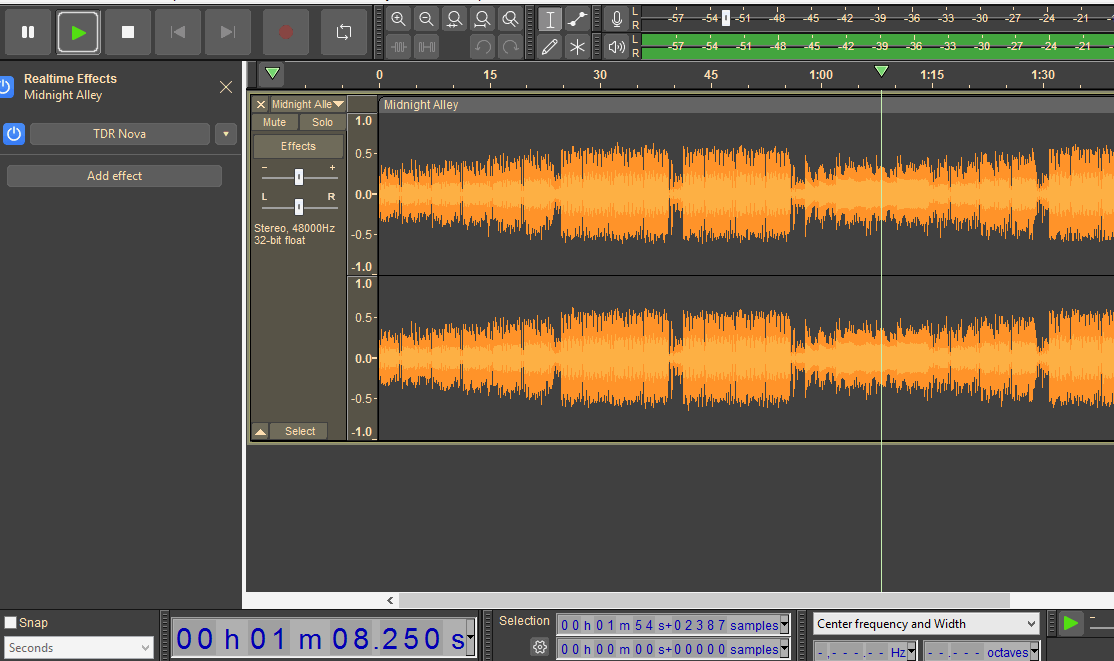Close the Realtime Effects panel
The width and height of the screenshot is (1114, 661).
[x=226, y=87]
